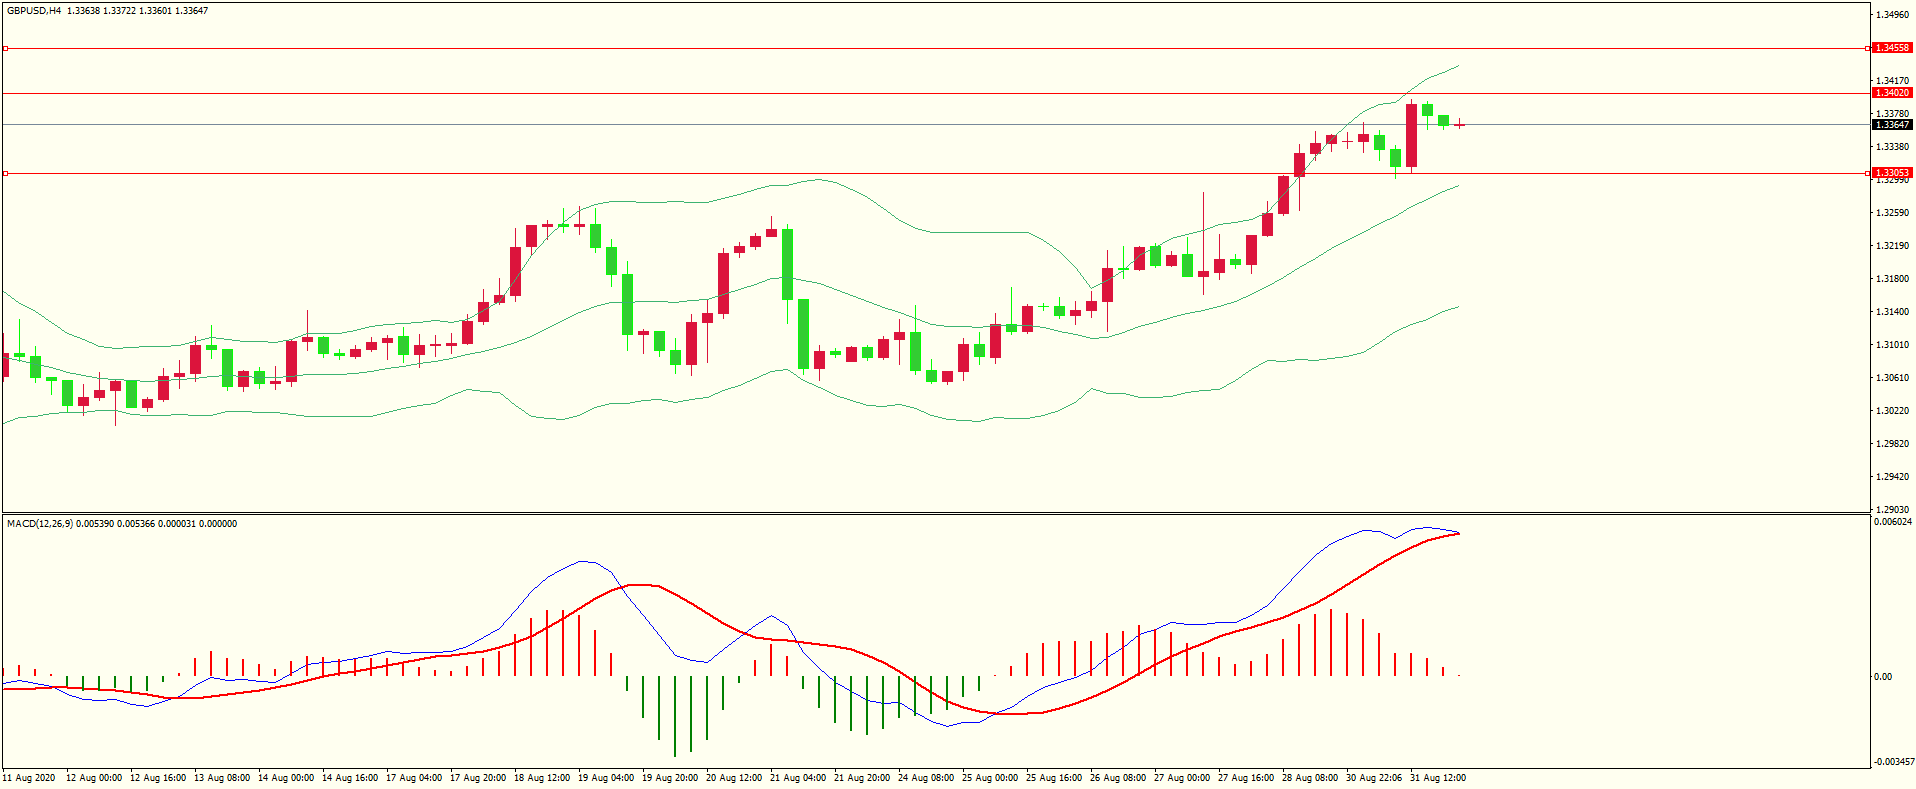The height and width of the screenshot is (789, 1916).
Task: Select the 1.34558 red price line label
Action: (1892, 48)
